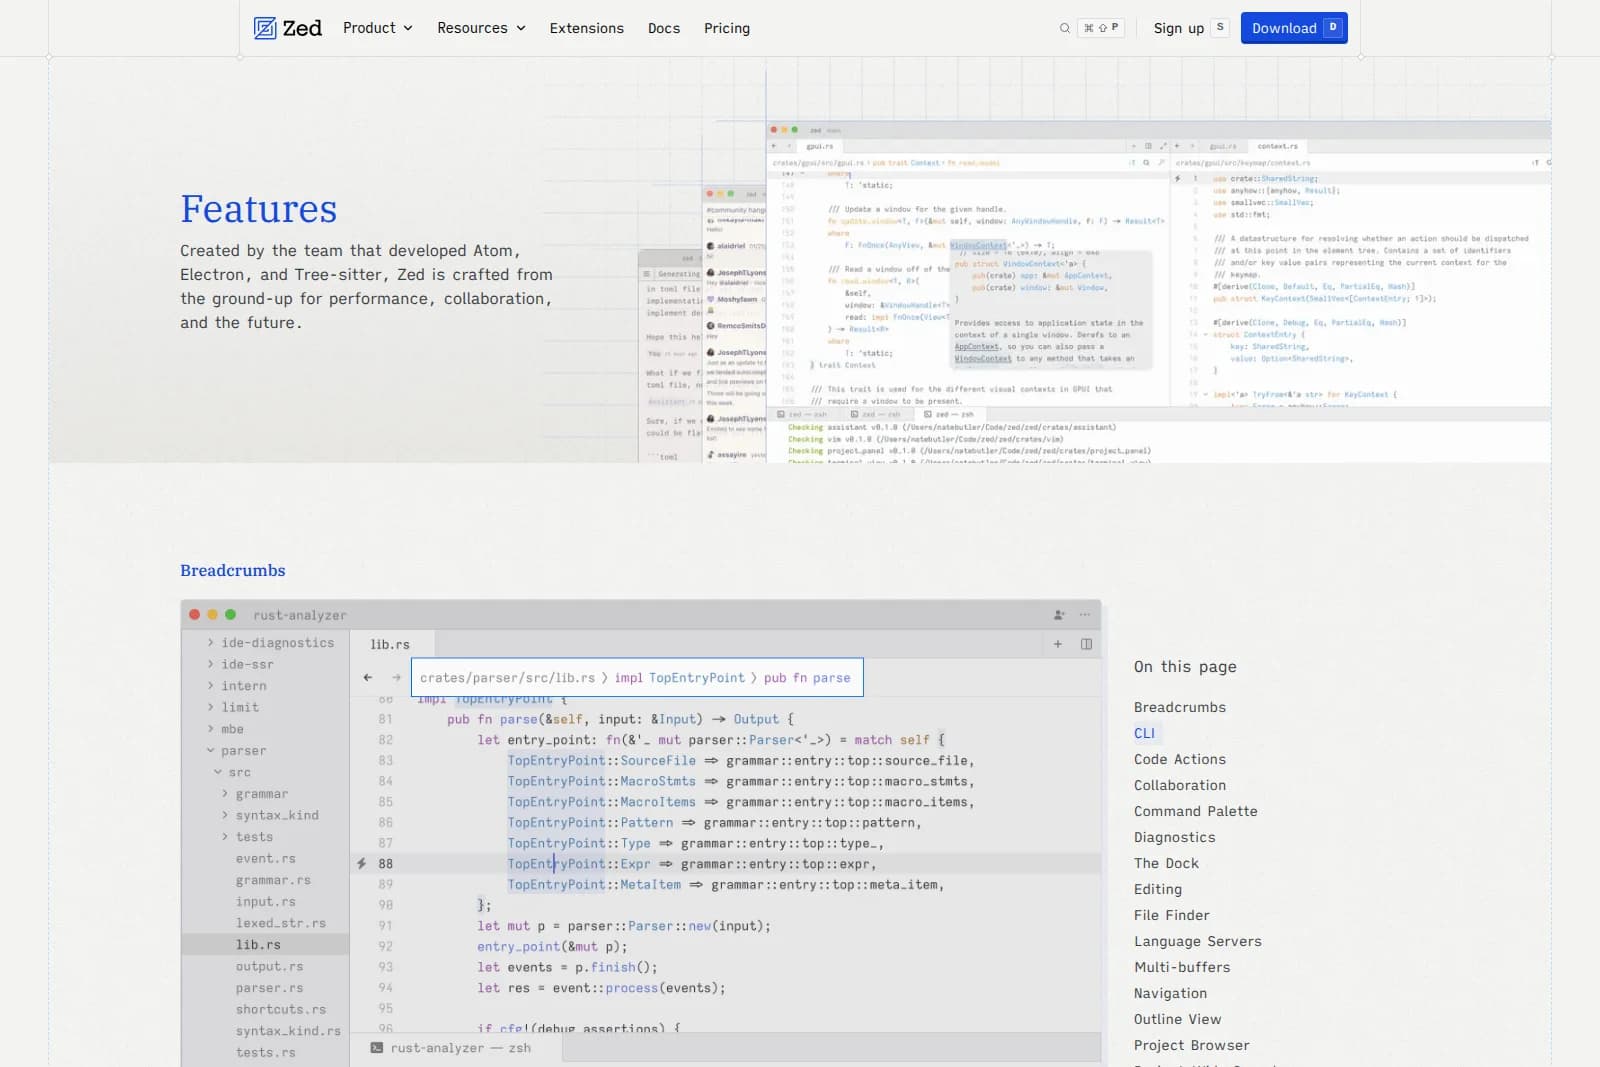Click the Sign up button
This screenshot has width=1600, height=1067.
1180,28
